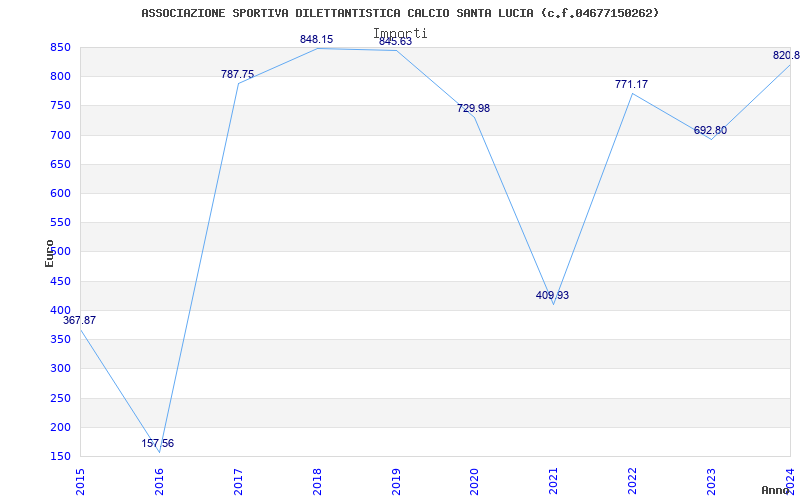The width and height of the screenshot is (800, 500).
Task: Click the 750 y-axis value
Action: tap(60, 106)
